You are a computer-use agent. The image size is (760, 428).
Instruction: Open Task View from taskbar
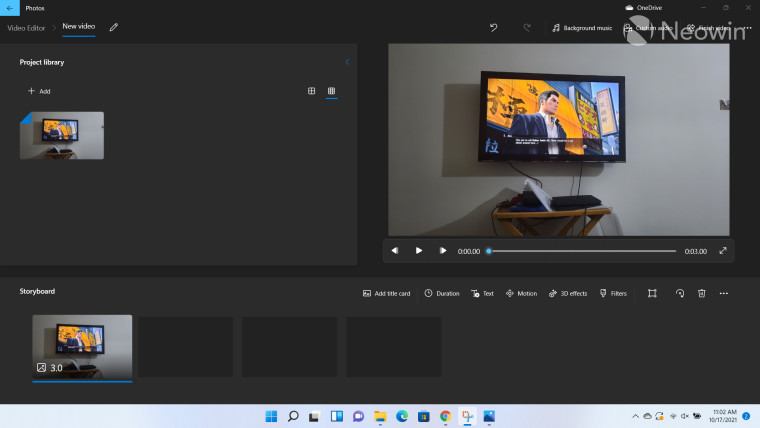pos(315,416)
